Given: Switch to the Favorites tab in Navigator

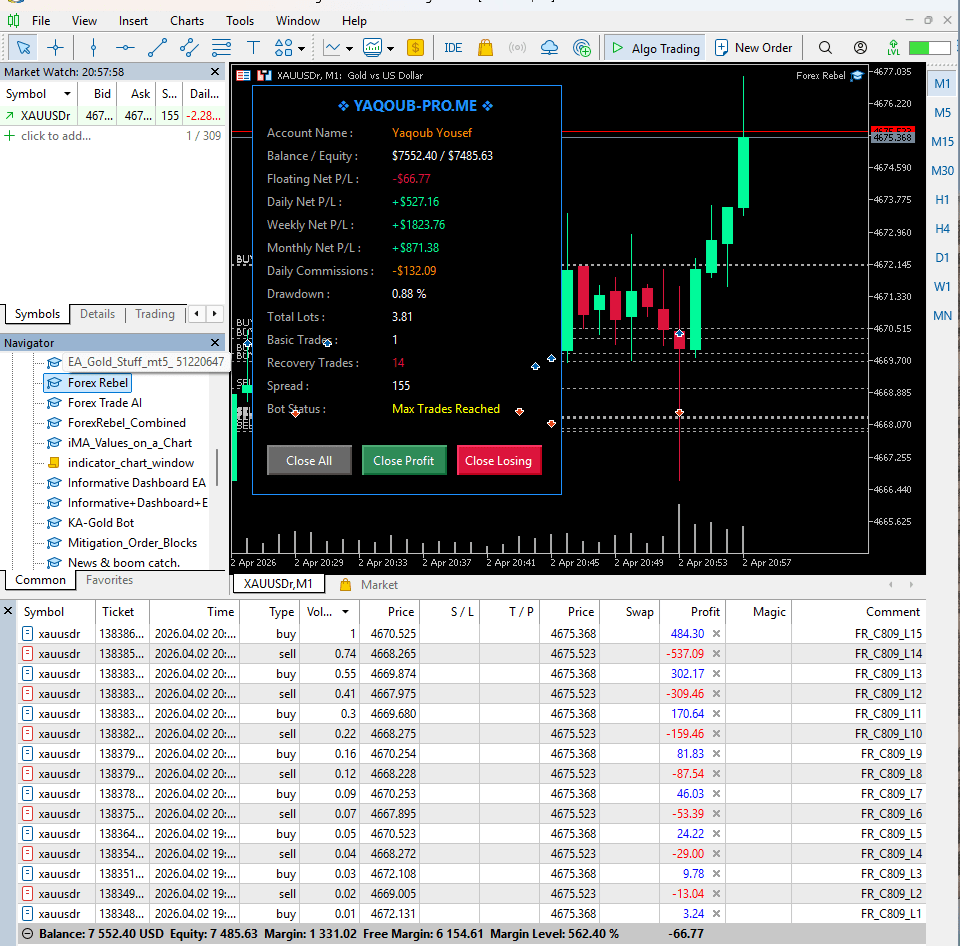Looking at the screenshot, I should [x=109, y=580].
